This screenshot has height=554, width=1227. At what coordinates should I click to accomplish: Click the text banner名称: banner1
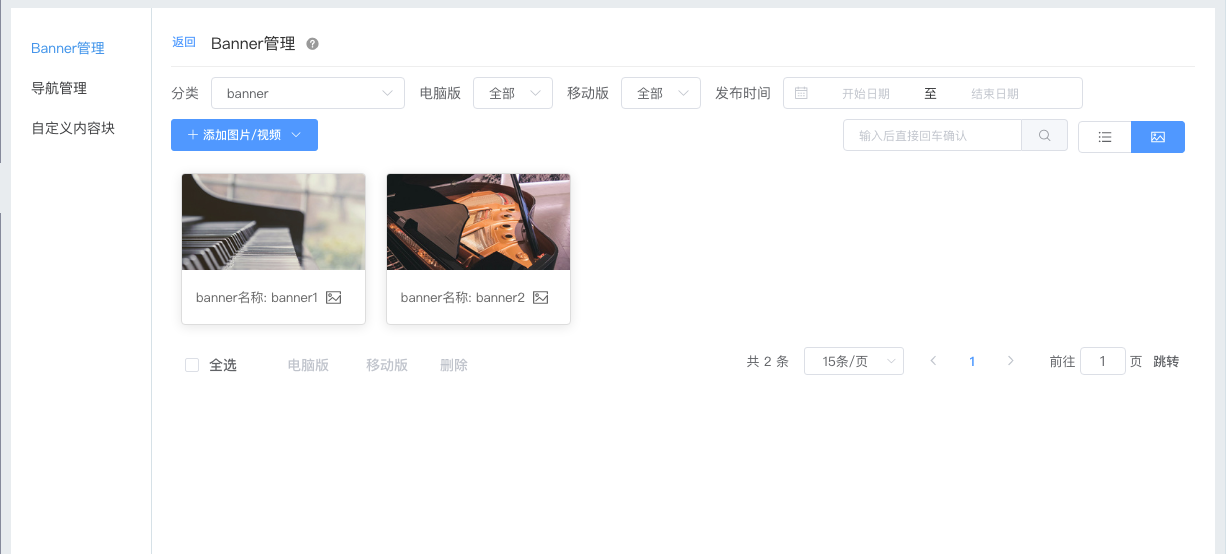[x=257, y=298]
